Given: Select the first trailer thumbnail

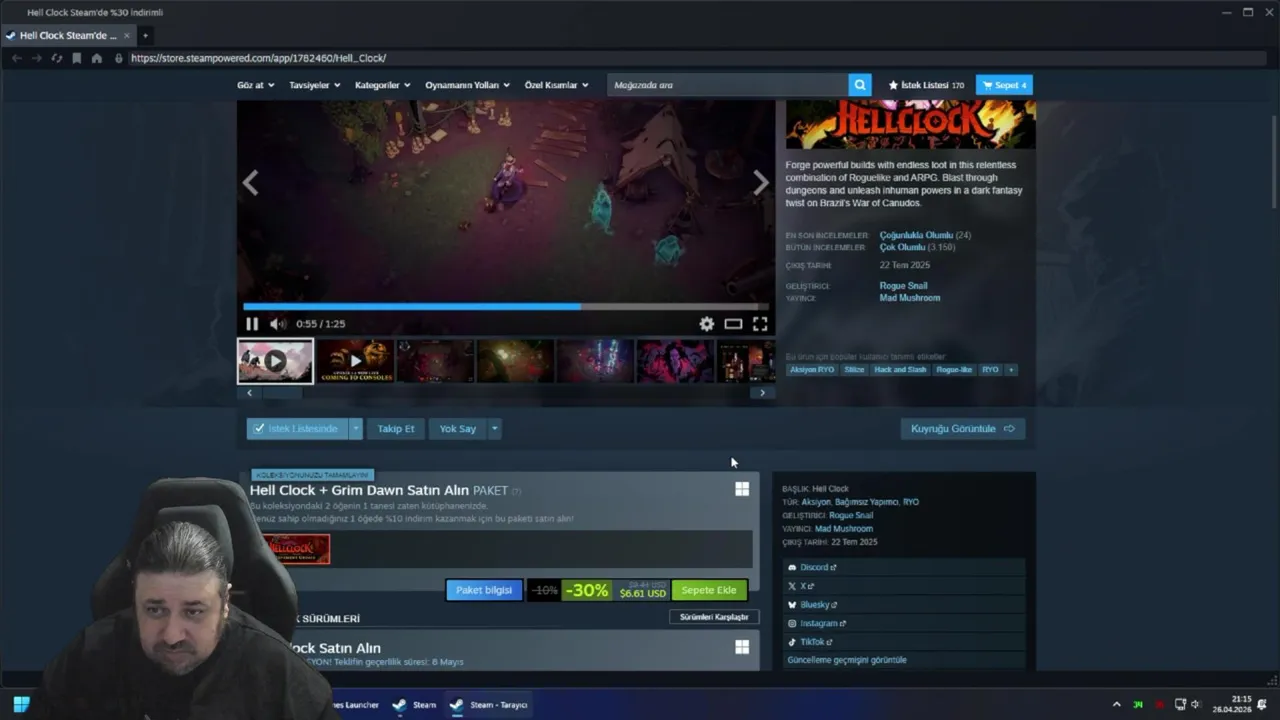Looking at the screenshot, I should click(x=275, y=361).
